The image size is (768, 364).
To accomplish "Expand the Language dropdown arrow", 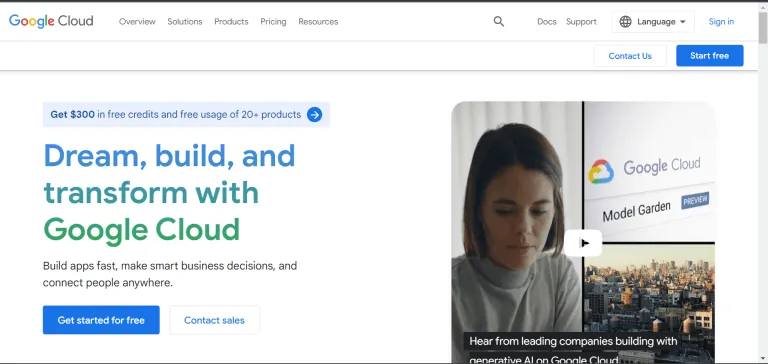I will [x=683, y=22].
